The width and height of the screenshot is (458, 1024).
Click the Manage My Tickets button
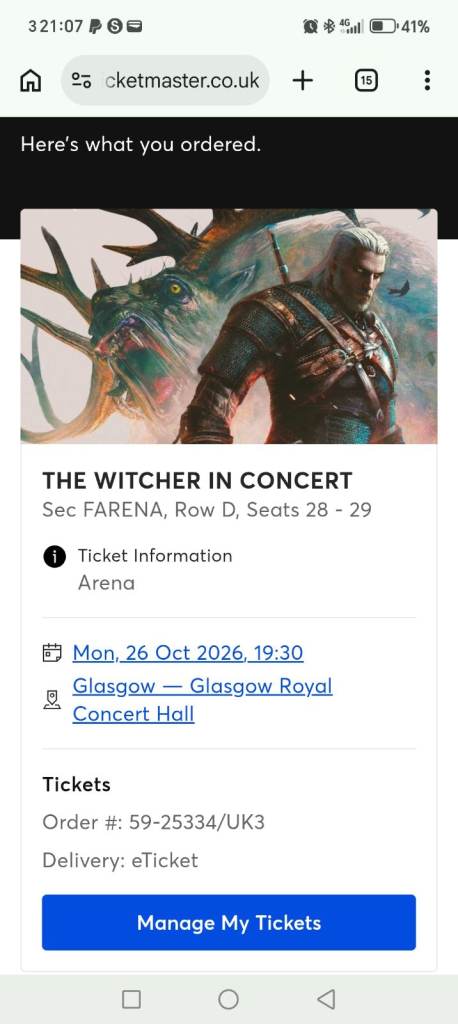pyautogui.click(x=229, y=922)
